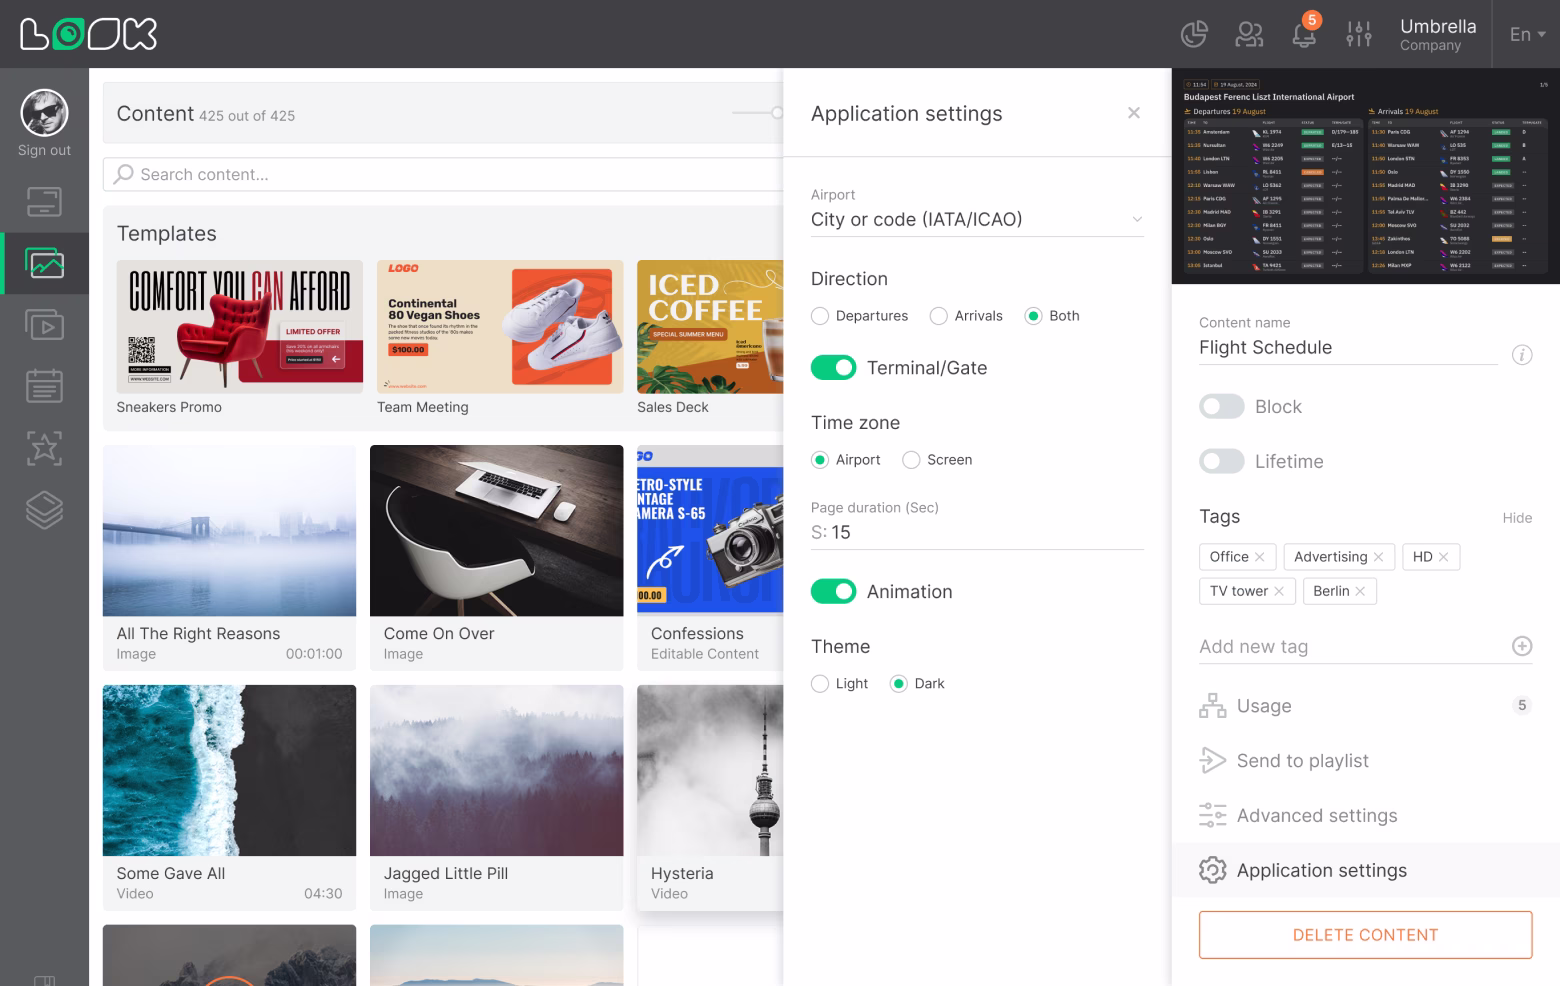Select Both direction

1033,316
